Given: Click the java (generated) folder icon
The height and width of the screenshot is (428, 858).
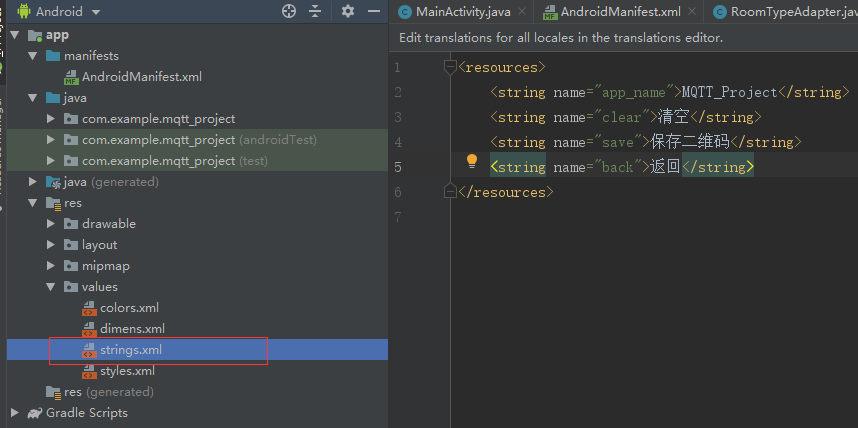Looking at the screenshot, I should [53, 182].
